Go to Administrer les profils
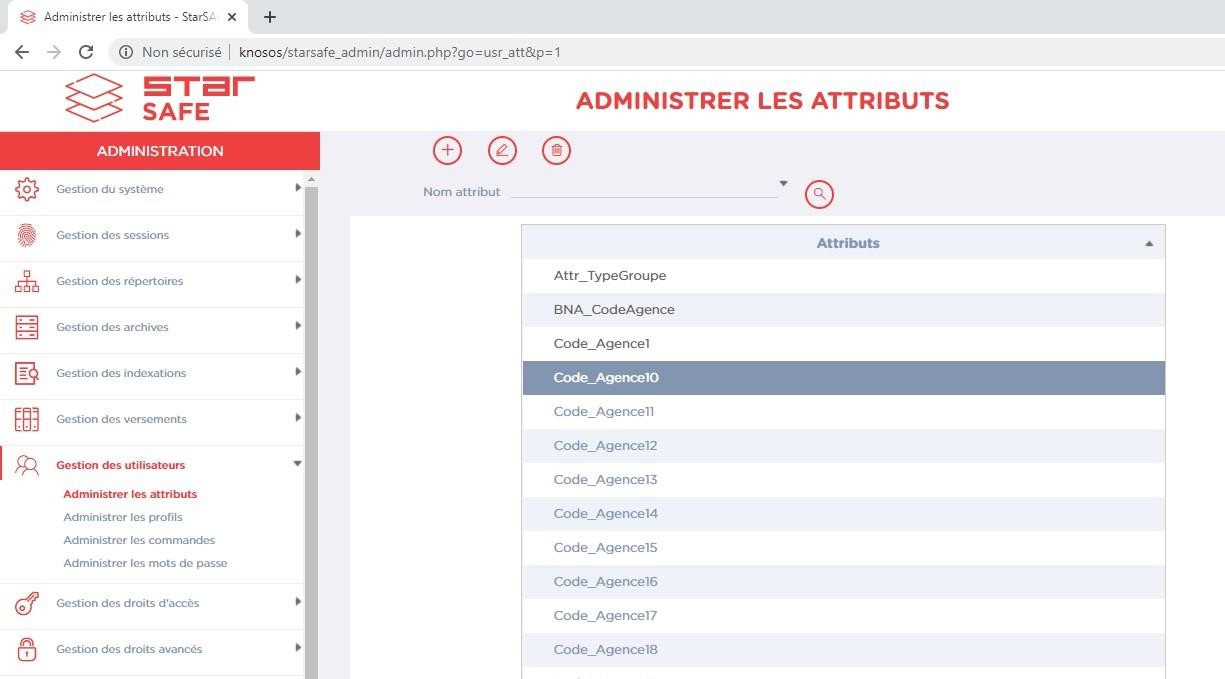 [123, 517]
